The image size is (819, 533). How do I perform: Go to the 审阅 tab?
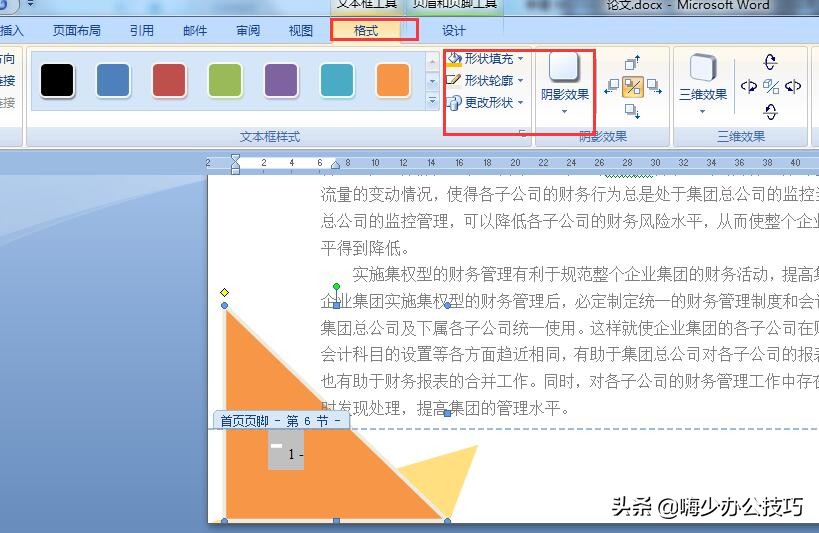(x=248, y=31)
